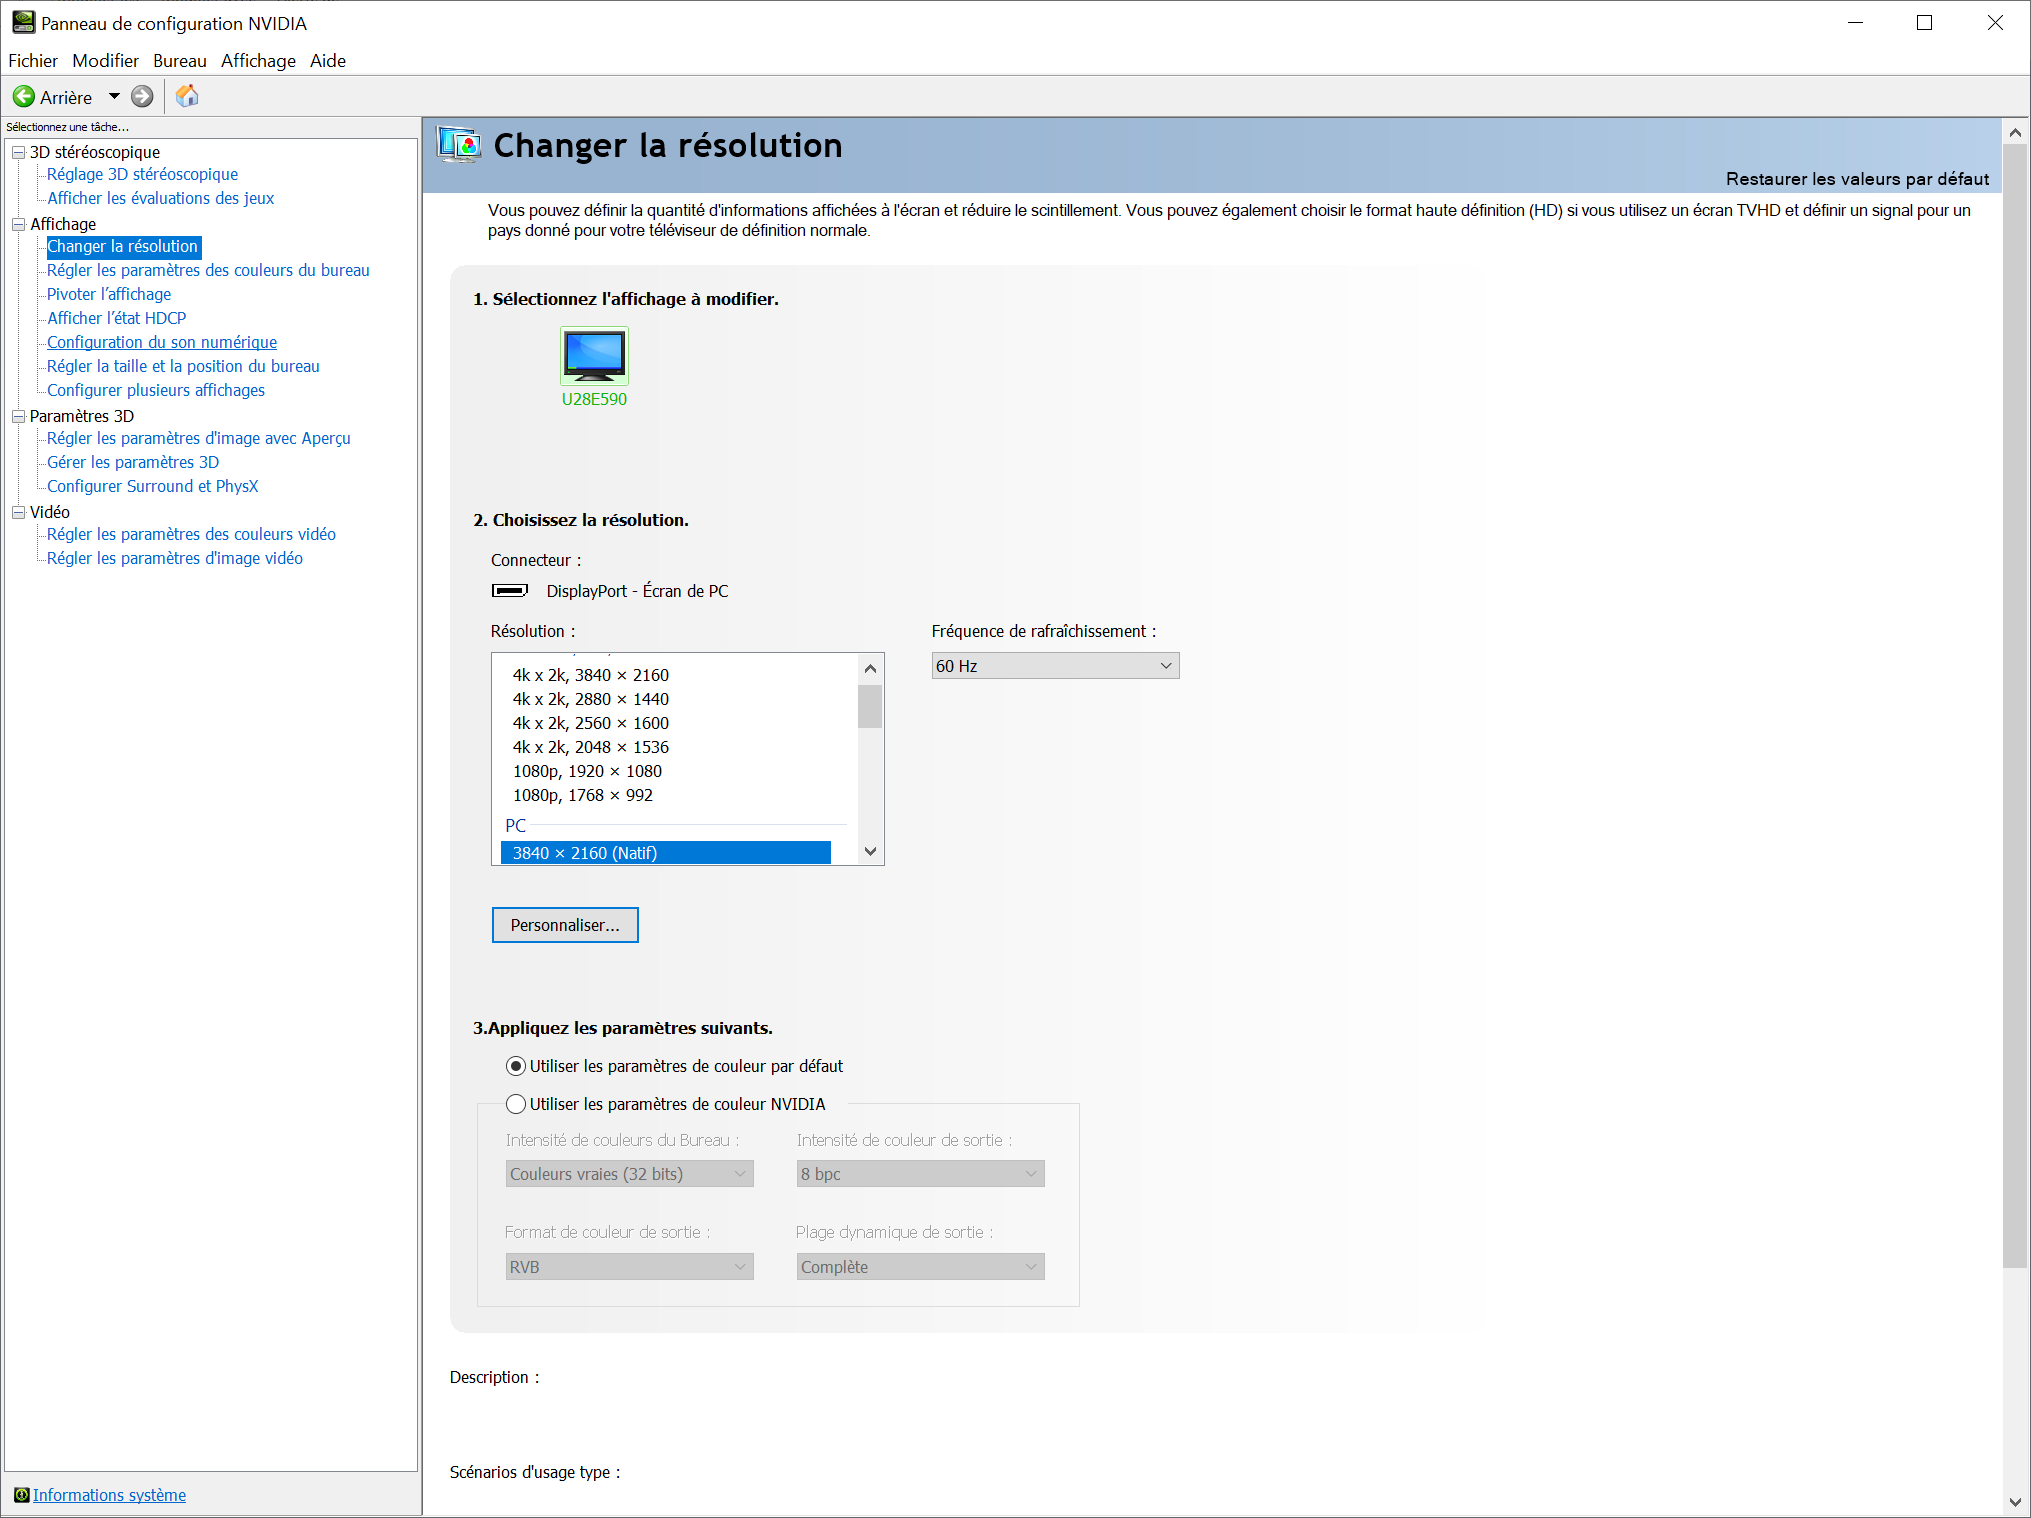Screen dimensions: 2031x1518
Task: Select default color settings radio button
Action: tap(516, 1066)
